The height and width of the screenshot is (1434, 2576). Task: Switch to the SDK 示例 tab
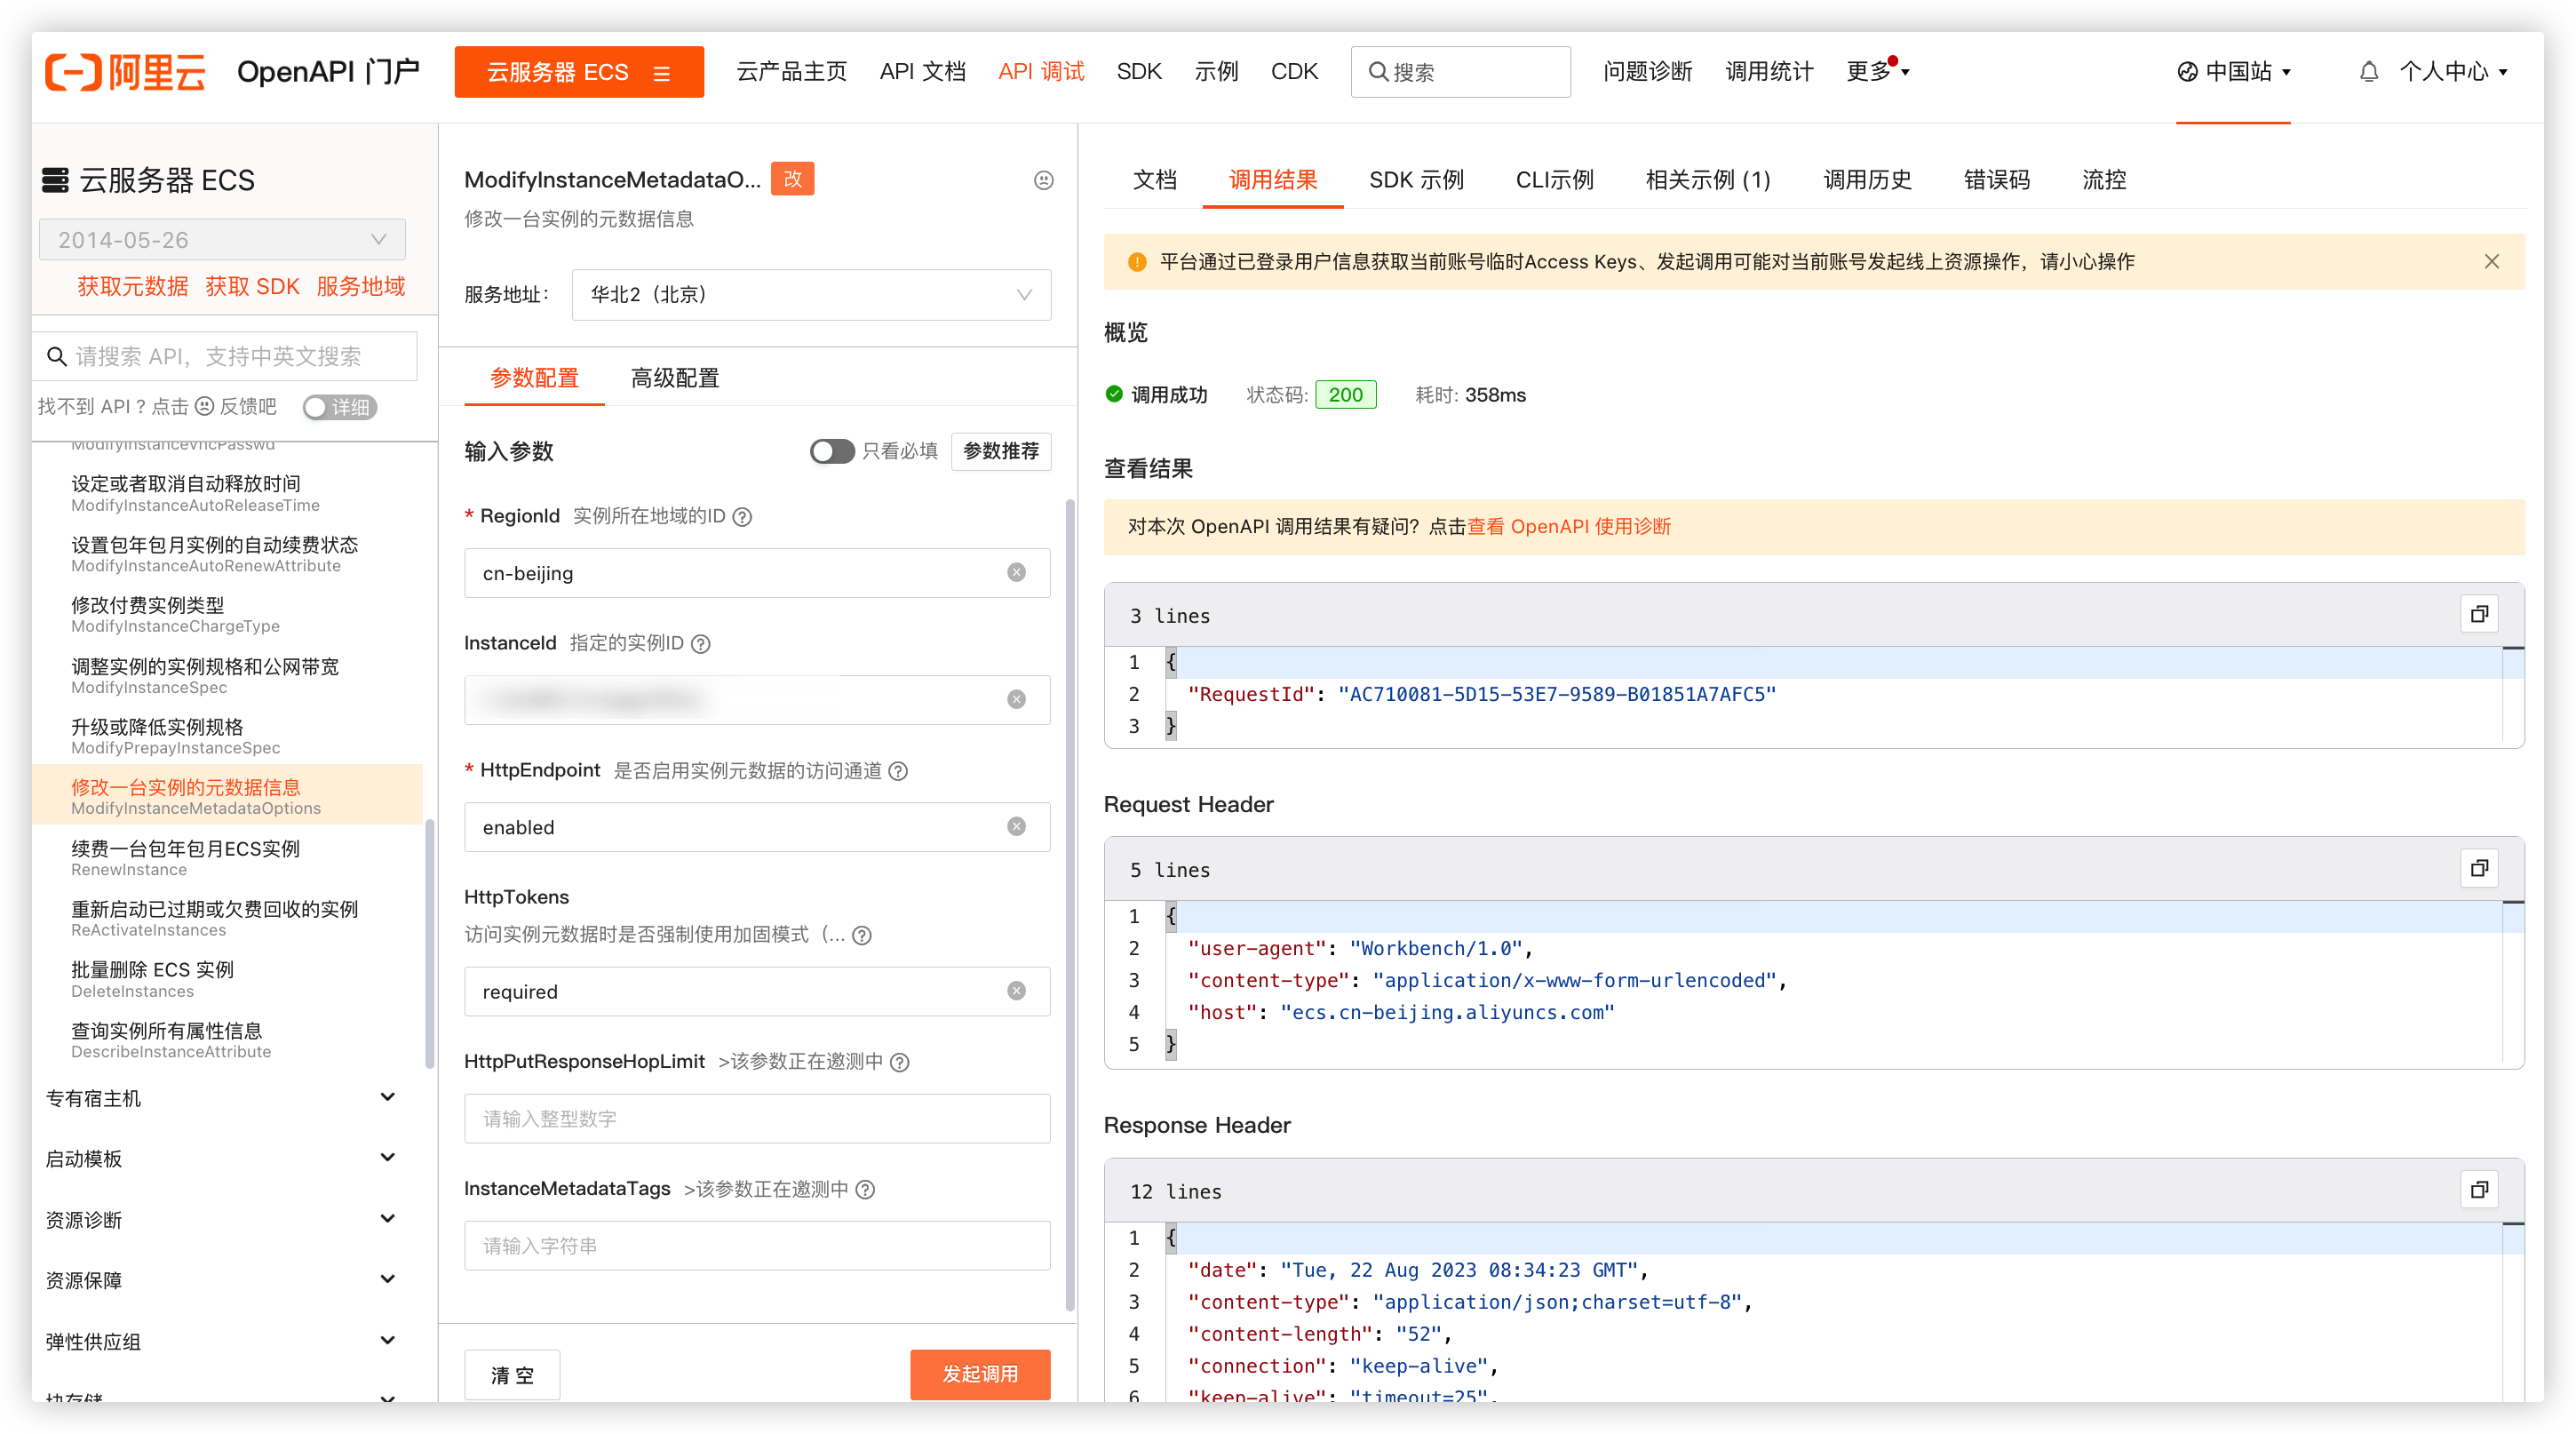(x=1416, y=180)
